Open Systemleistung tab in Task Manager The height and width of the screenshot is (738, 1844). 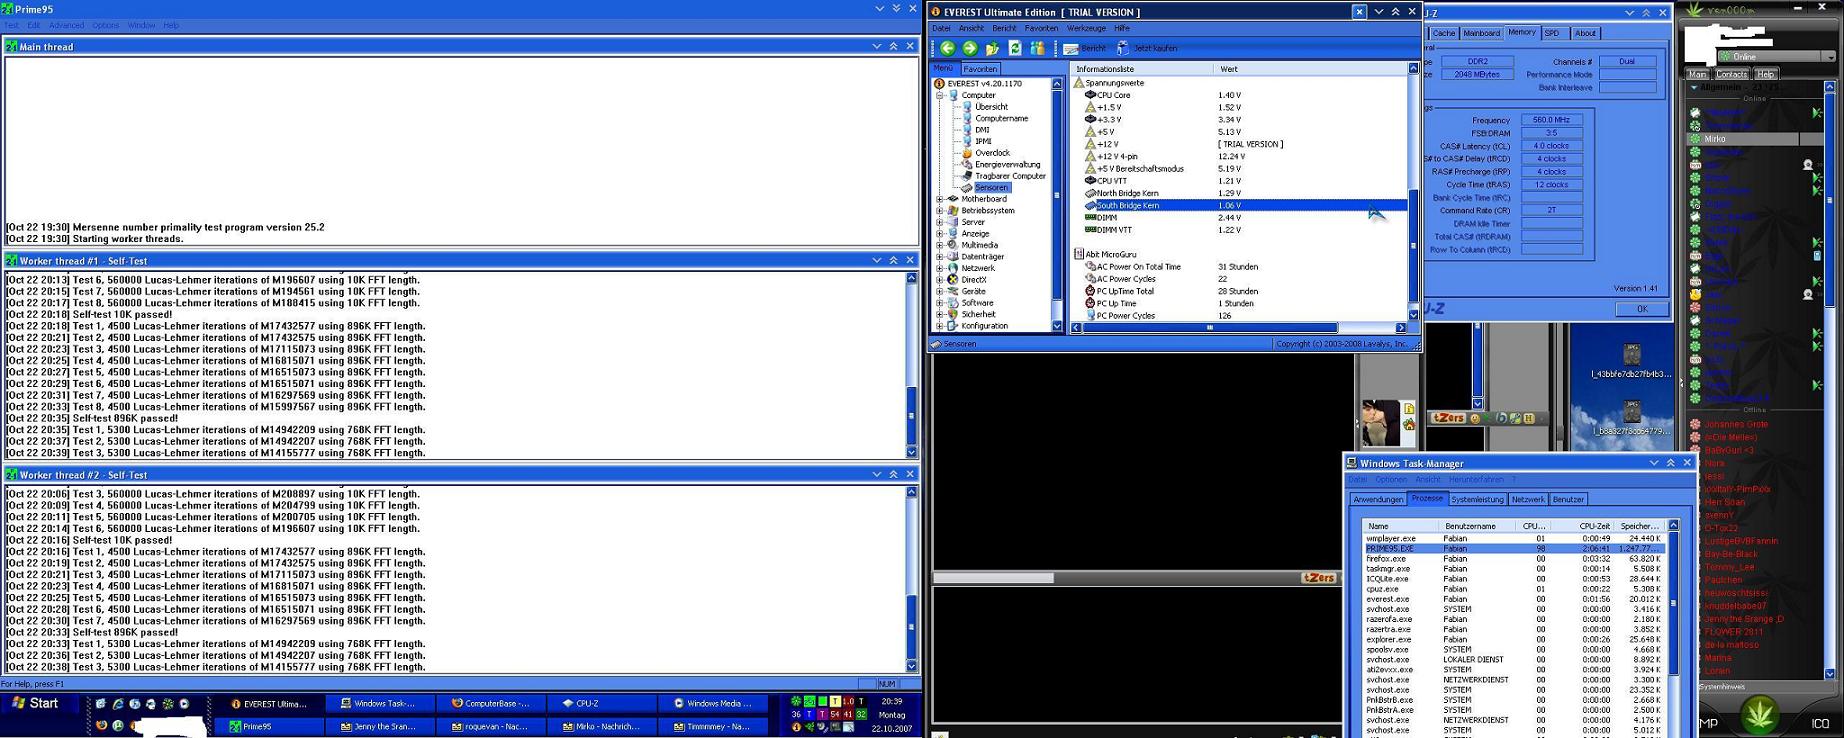coord(1477,499)
